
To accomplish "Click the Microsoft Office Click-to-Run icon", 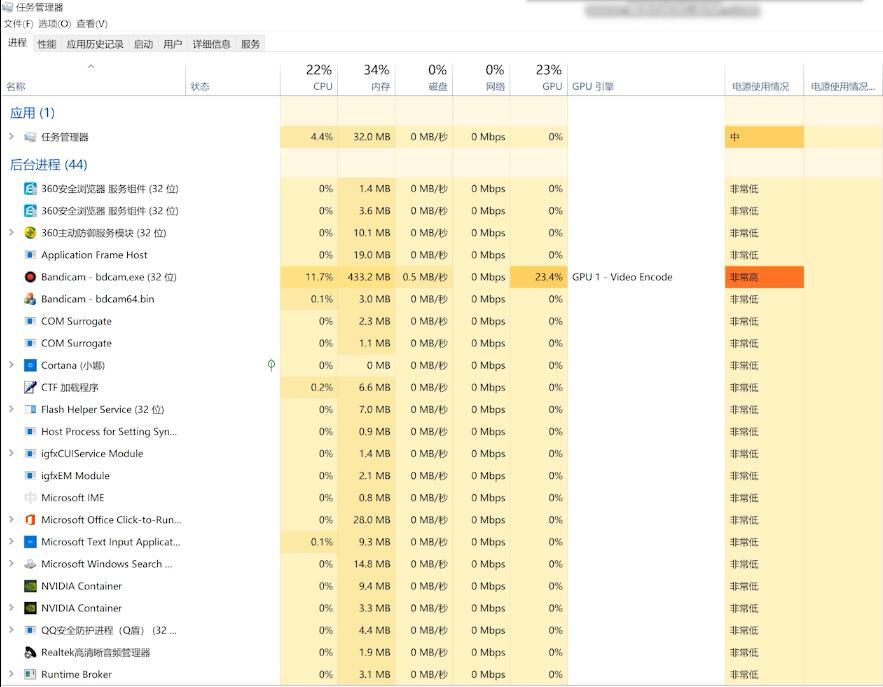I will coord(30,520).
